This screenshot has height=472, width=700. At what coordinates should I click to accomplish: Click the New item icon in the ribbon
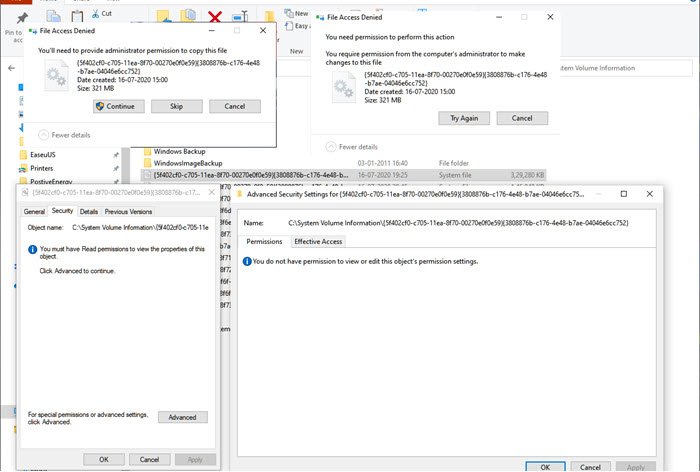click(x=288, y=13)
